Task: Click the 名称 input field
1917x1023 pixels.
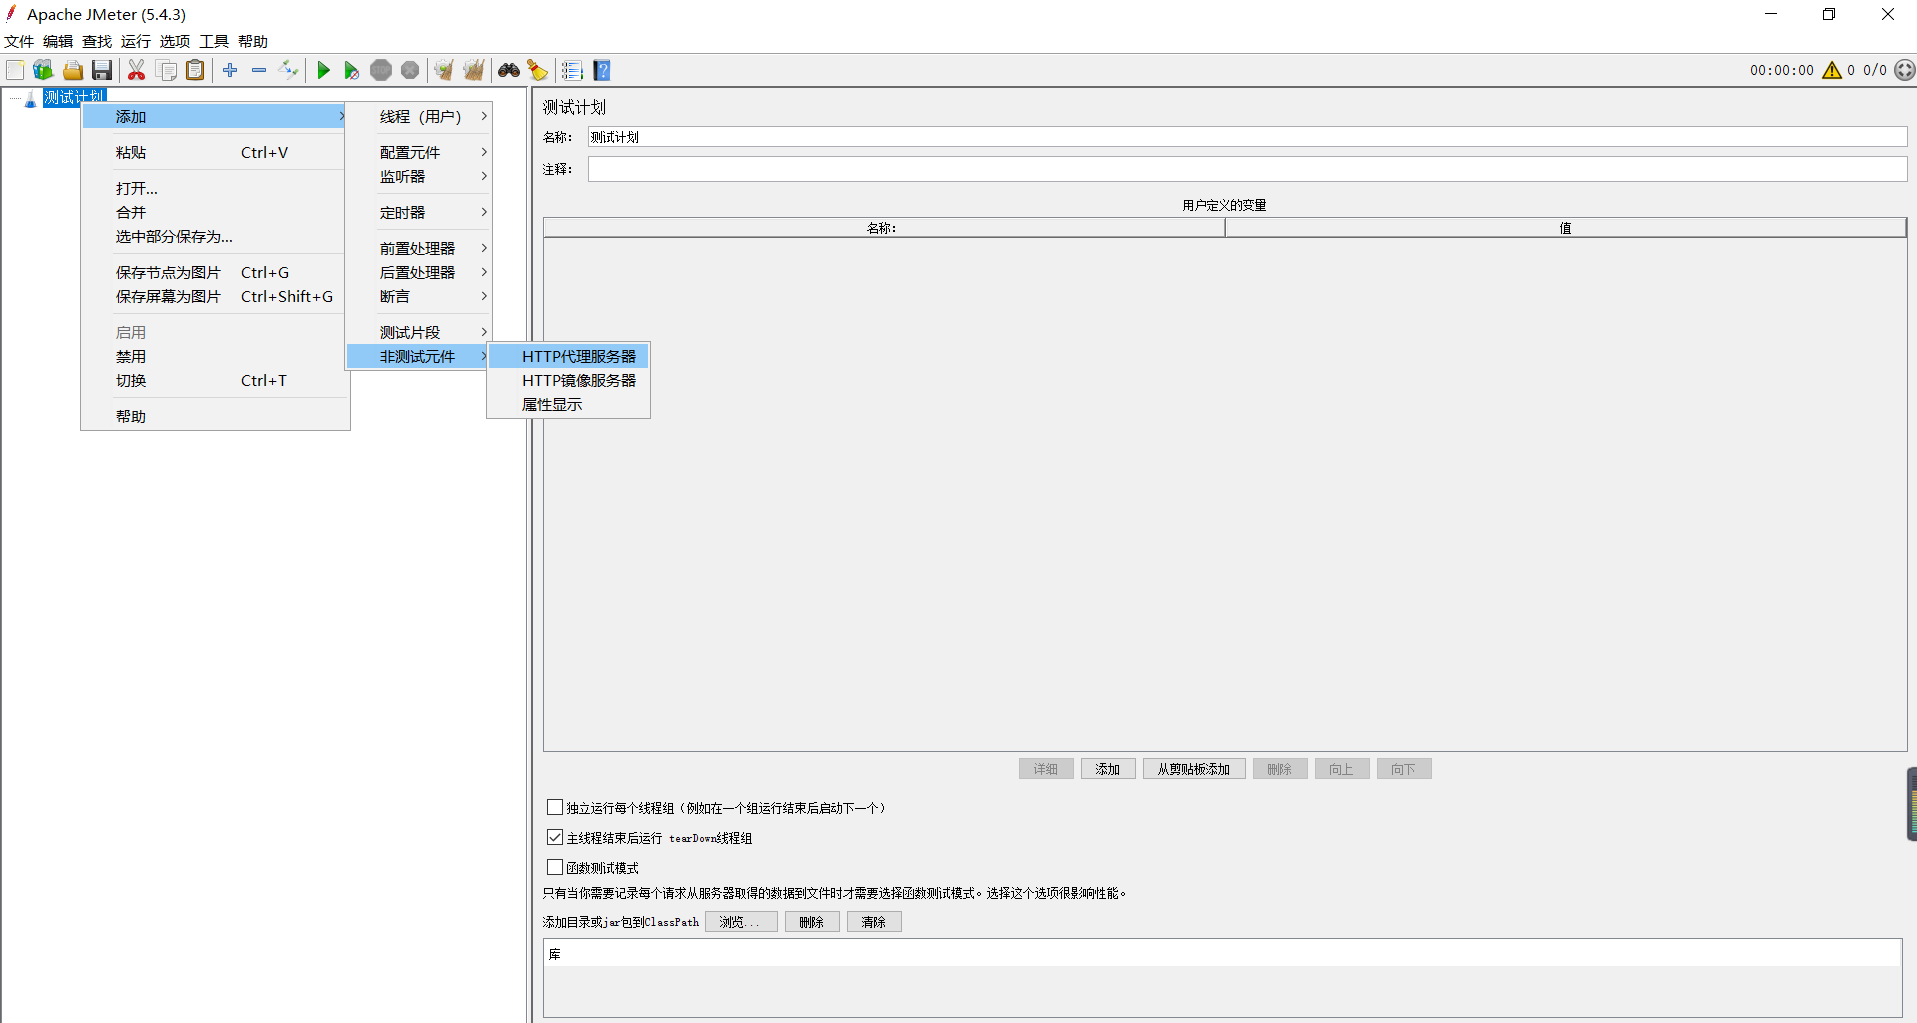Action: click(x=1247, y=137)
